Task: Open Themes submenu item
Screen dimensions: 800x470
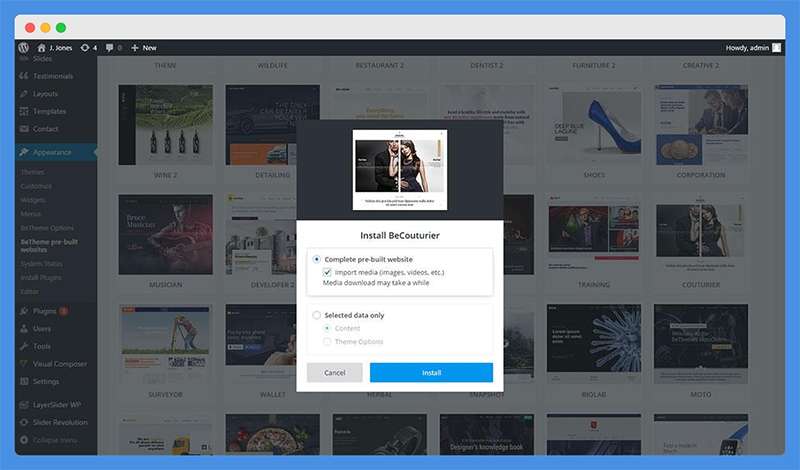Action: point(32,172)
